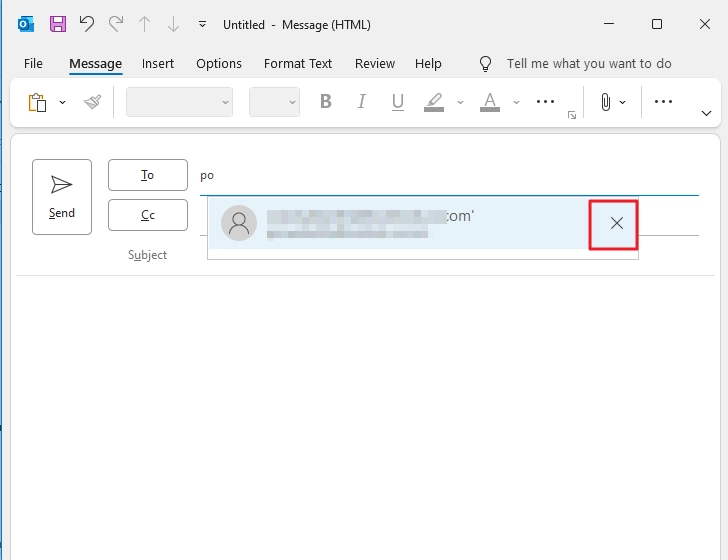Click the Paste clipboard icon

[x=38, y=102]
